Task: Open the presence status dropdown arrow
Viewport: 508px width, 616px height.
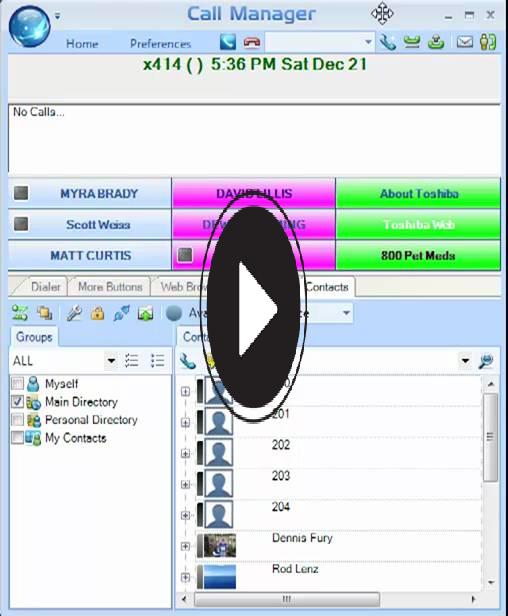Action: click(x=346, y=313)
